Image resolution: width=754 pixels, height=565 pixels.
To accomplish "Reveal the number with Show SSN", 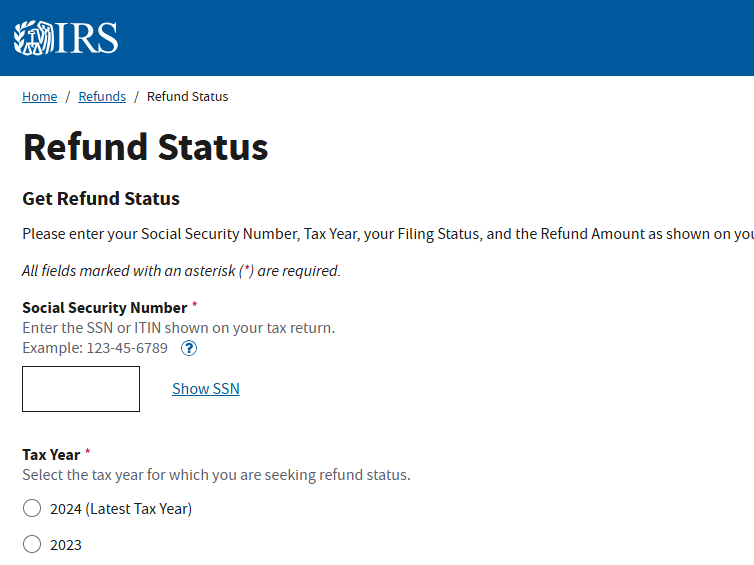I will pyautogui.click(x=206, y=389).
